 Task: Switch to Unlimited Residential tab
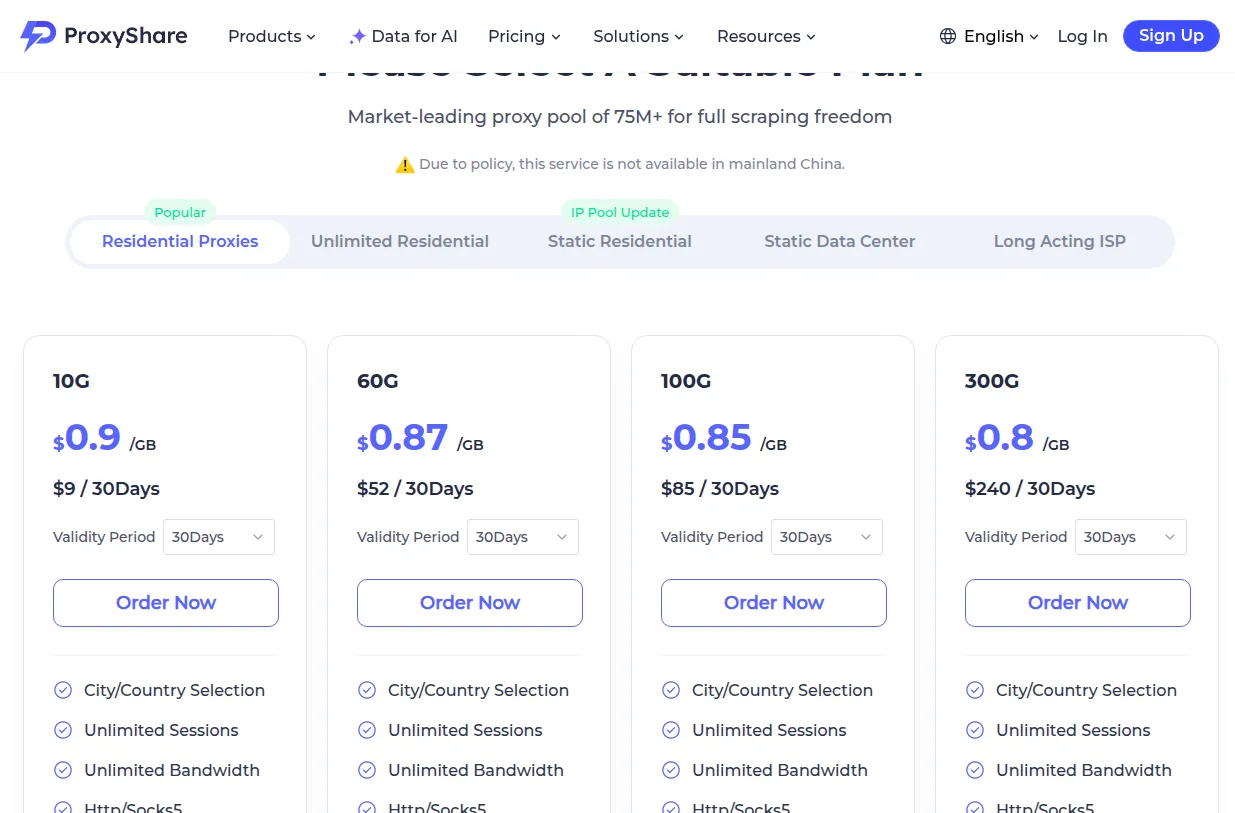click(x=400, y=242)
